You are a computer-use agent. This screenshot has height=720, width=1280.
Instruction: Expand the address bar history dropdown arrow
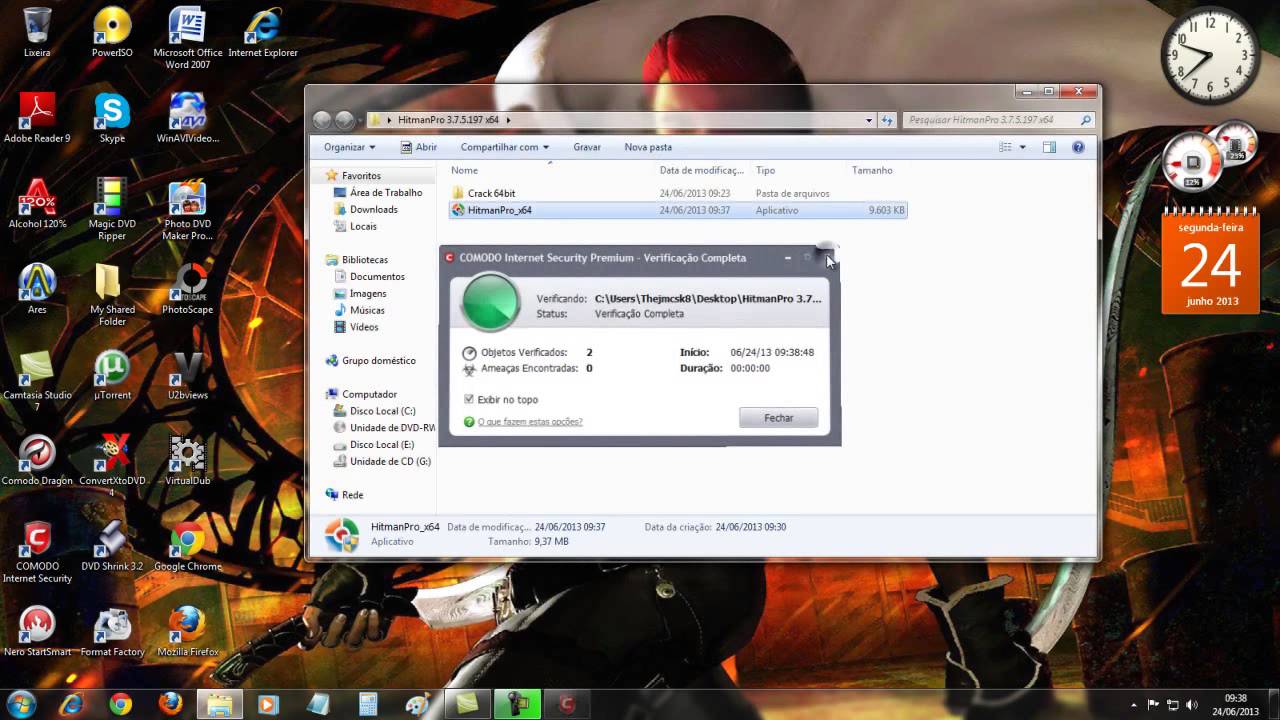click(x=869, y=120)
